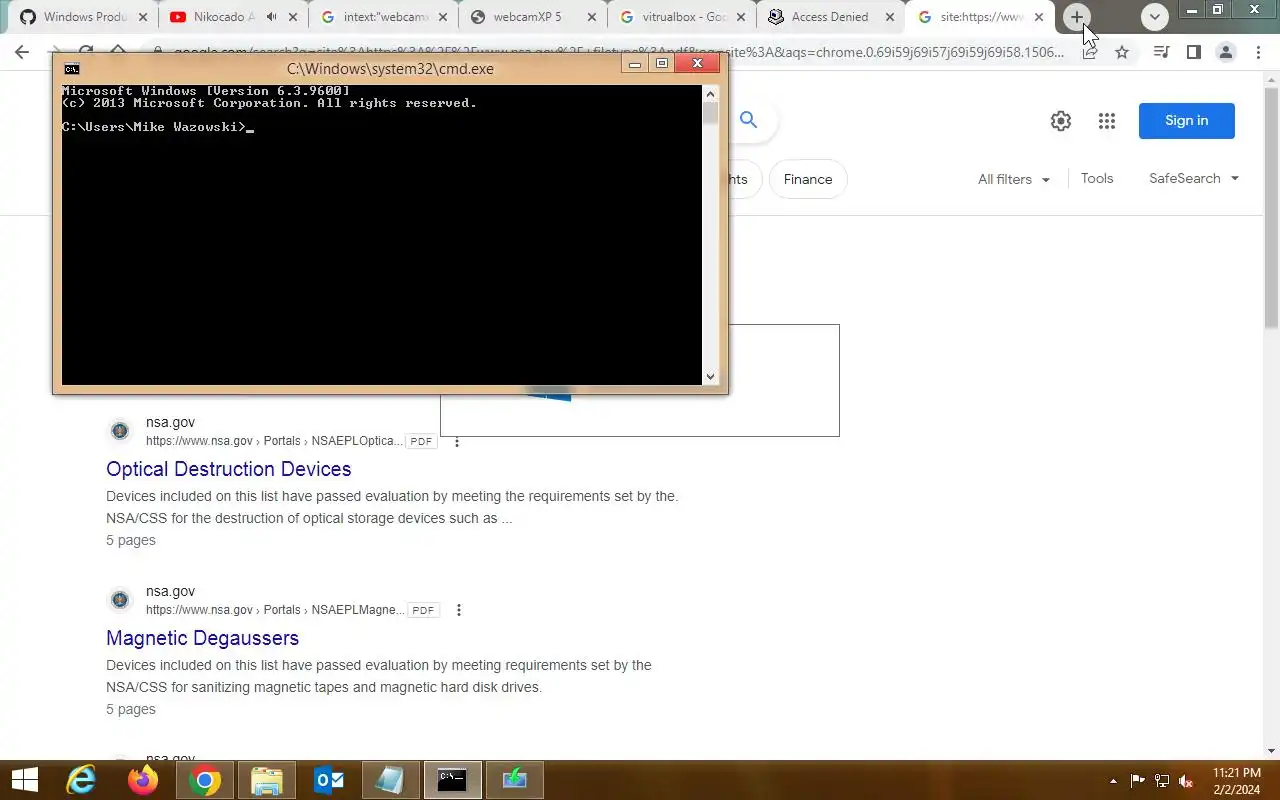Open Chrome media control icon
This screenshot has height=800, width=1280.
tap(1161, 52)
